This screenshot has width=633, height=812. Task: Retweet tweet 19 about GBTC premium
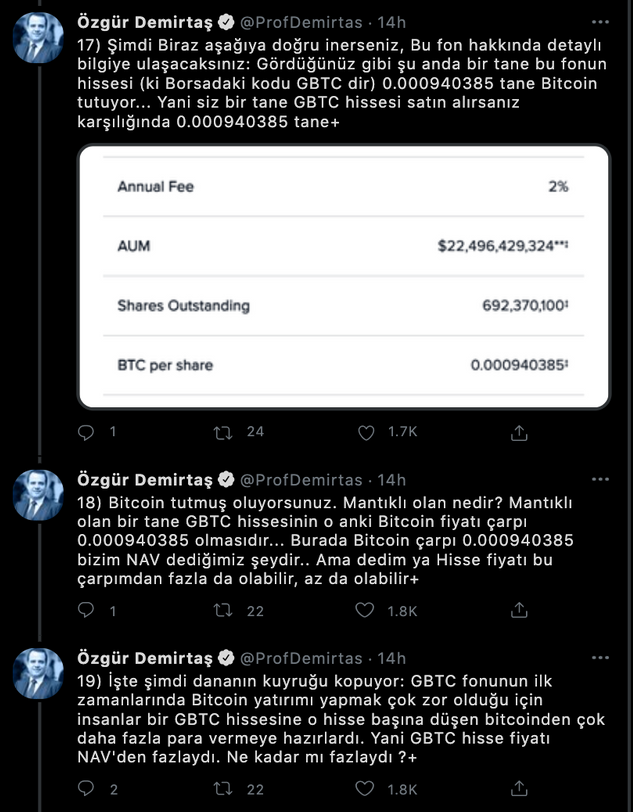227,789
